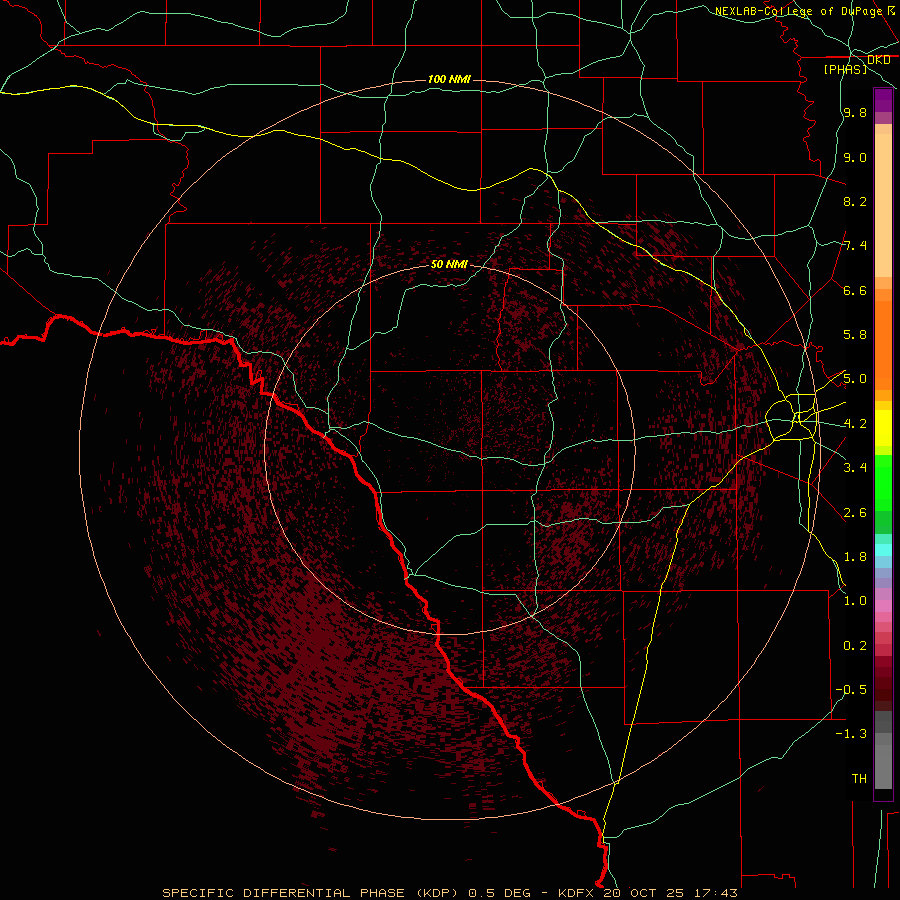
Task: Pick the cyan color bar segment
Action: point(883,550)
